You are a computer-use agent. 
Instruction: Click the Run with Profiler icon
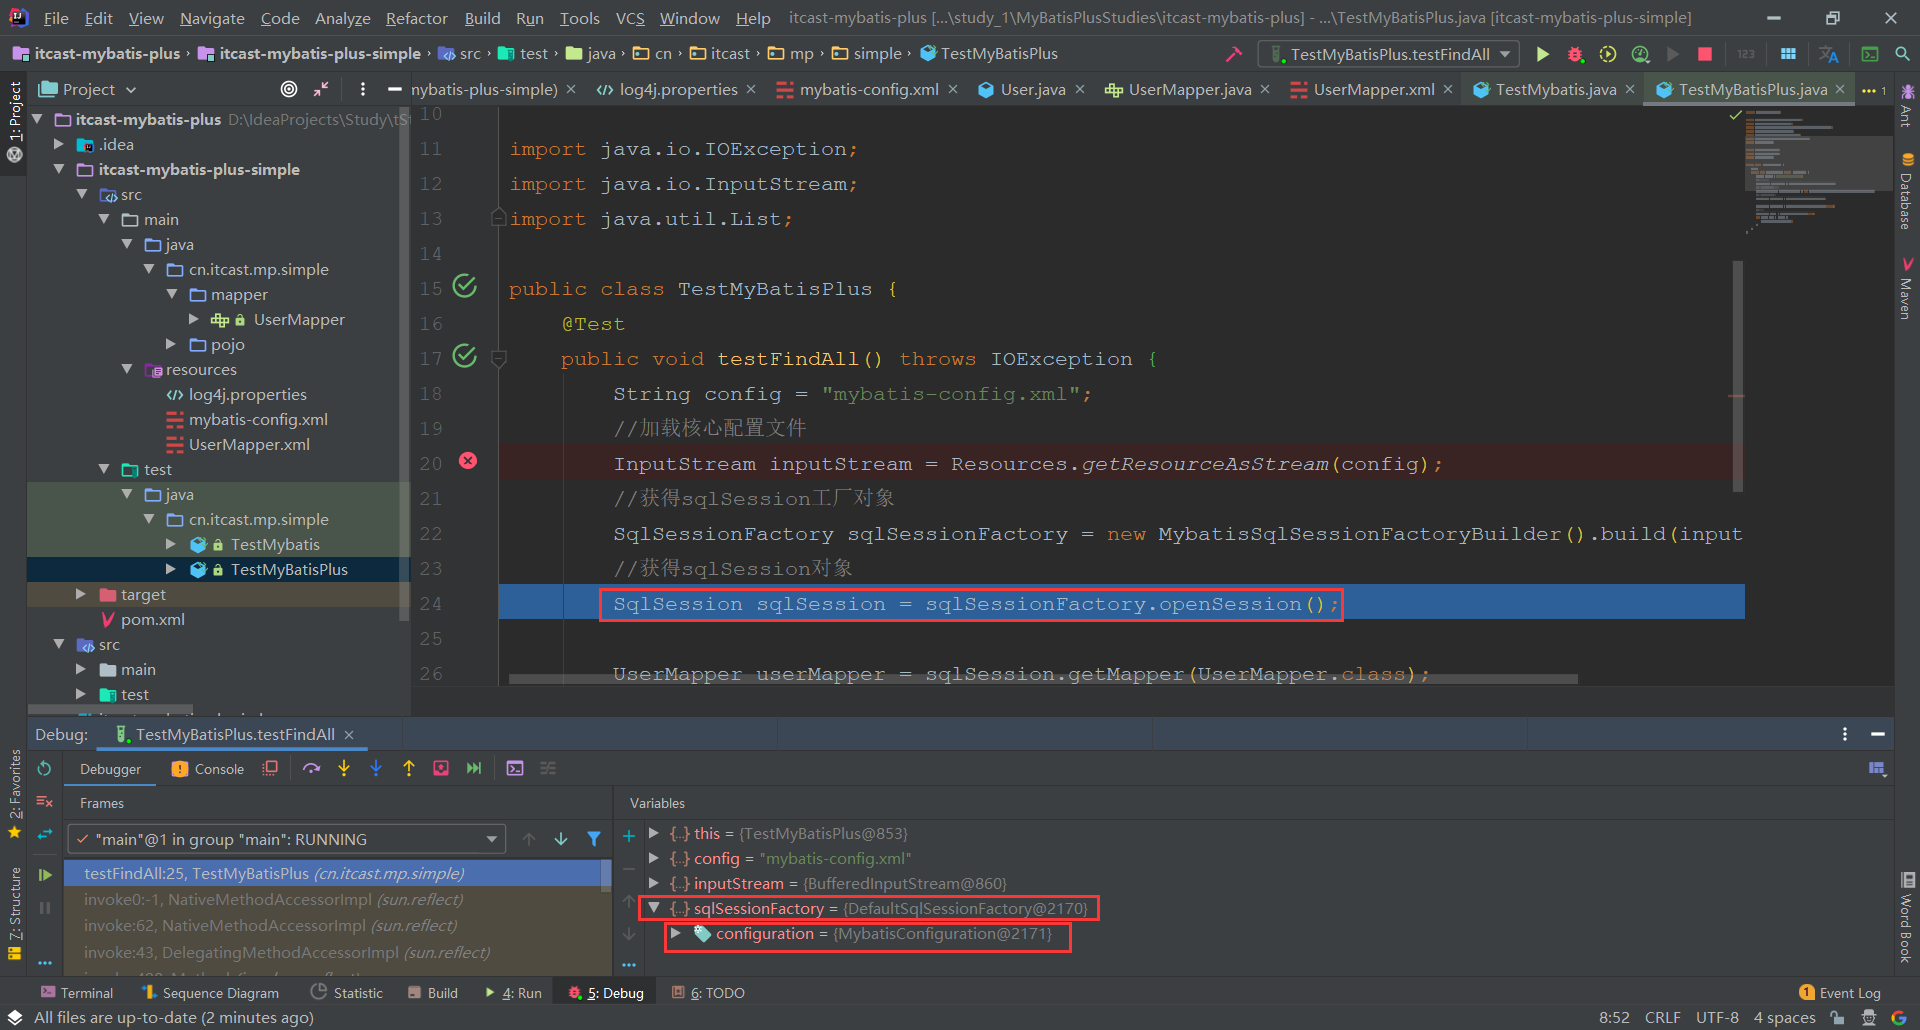pos(1640,54)
